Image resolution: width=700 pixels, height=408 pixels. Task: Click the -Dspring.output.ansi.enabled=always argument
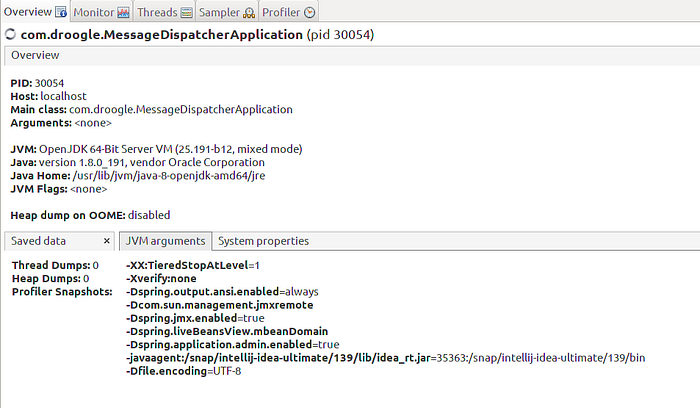tap(222, 292)
